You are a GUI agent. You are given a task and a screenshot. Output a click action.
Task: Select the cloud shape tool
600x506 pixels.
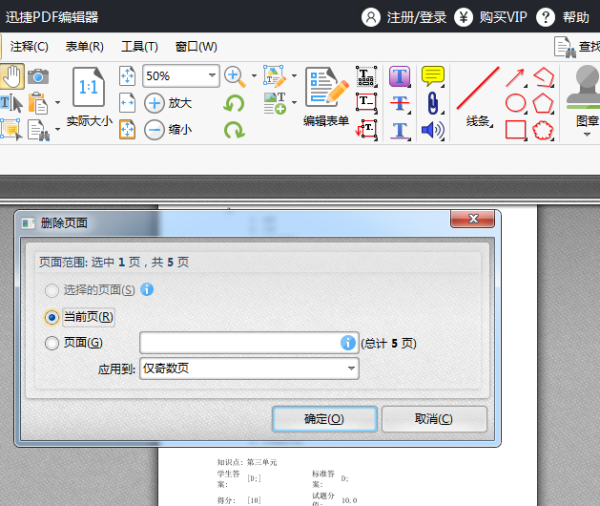pos(543,130)
